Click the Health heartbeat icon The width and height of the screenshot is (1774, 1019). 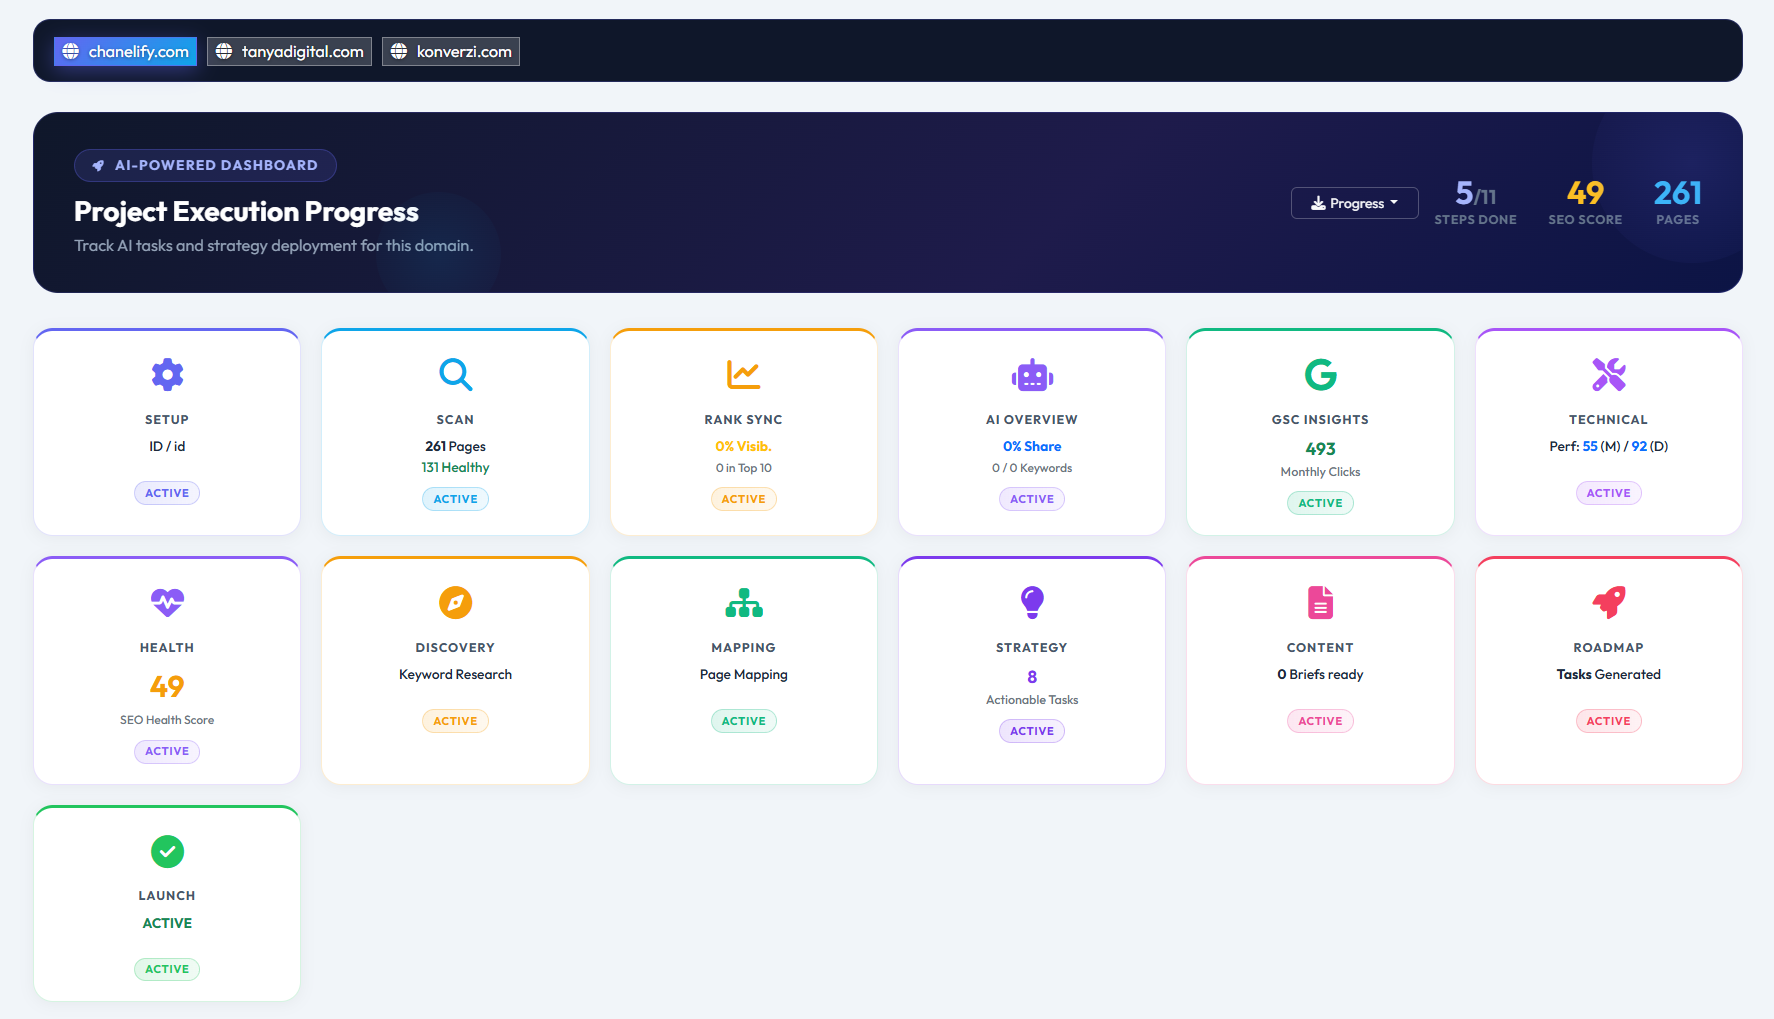click(167, 603)
